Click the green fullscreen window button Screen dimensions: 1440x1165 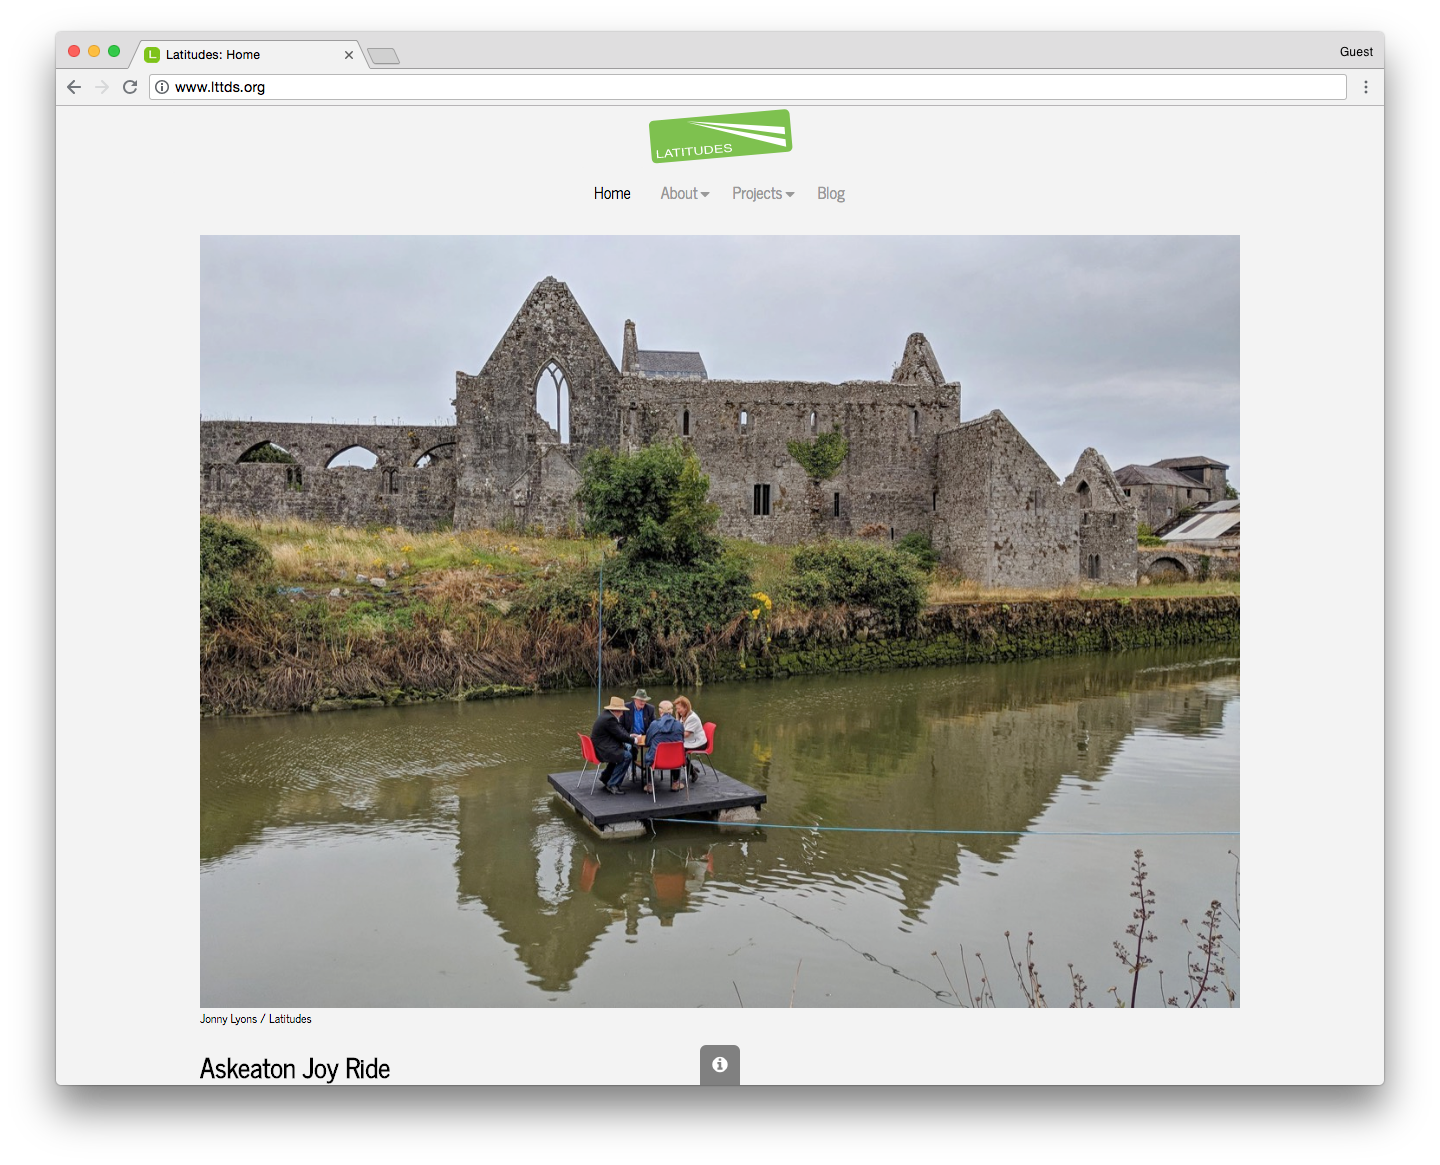tap(114, 51)
